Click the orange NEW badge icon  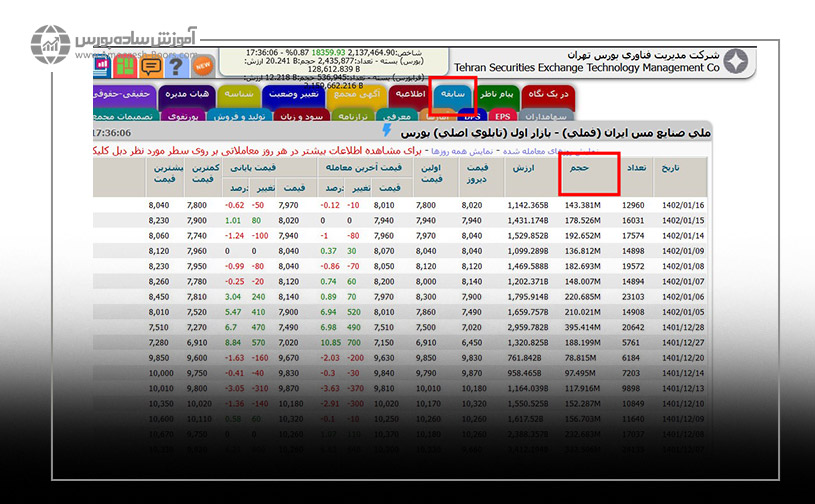(203, 66)
